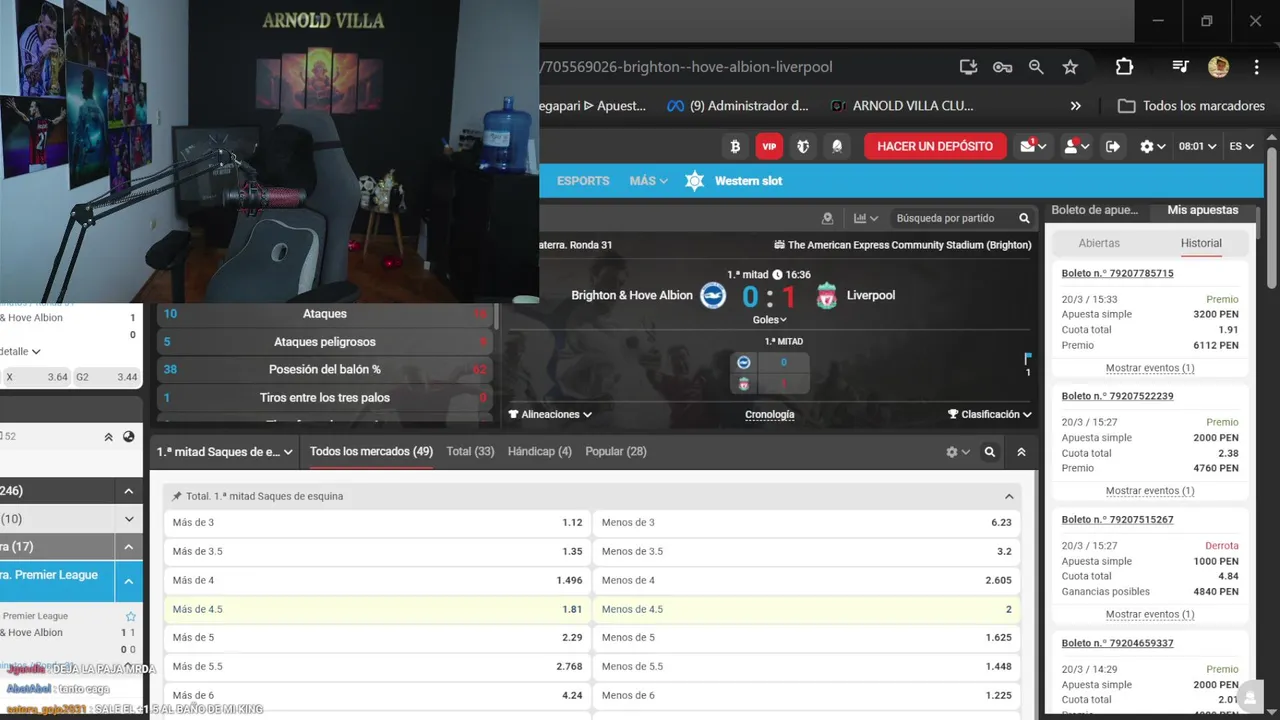This screenshot has height=720, width=1280.
Task: Select Todos los mercados (49) tab
Action: pyautogui.click(x=371, y=452)
